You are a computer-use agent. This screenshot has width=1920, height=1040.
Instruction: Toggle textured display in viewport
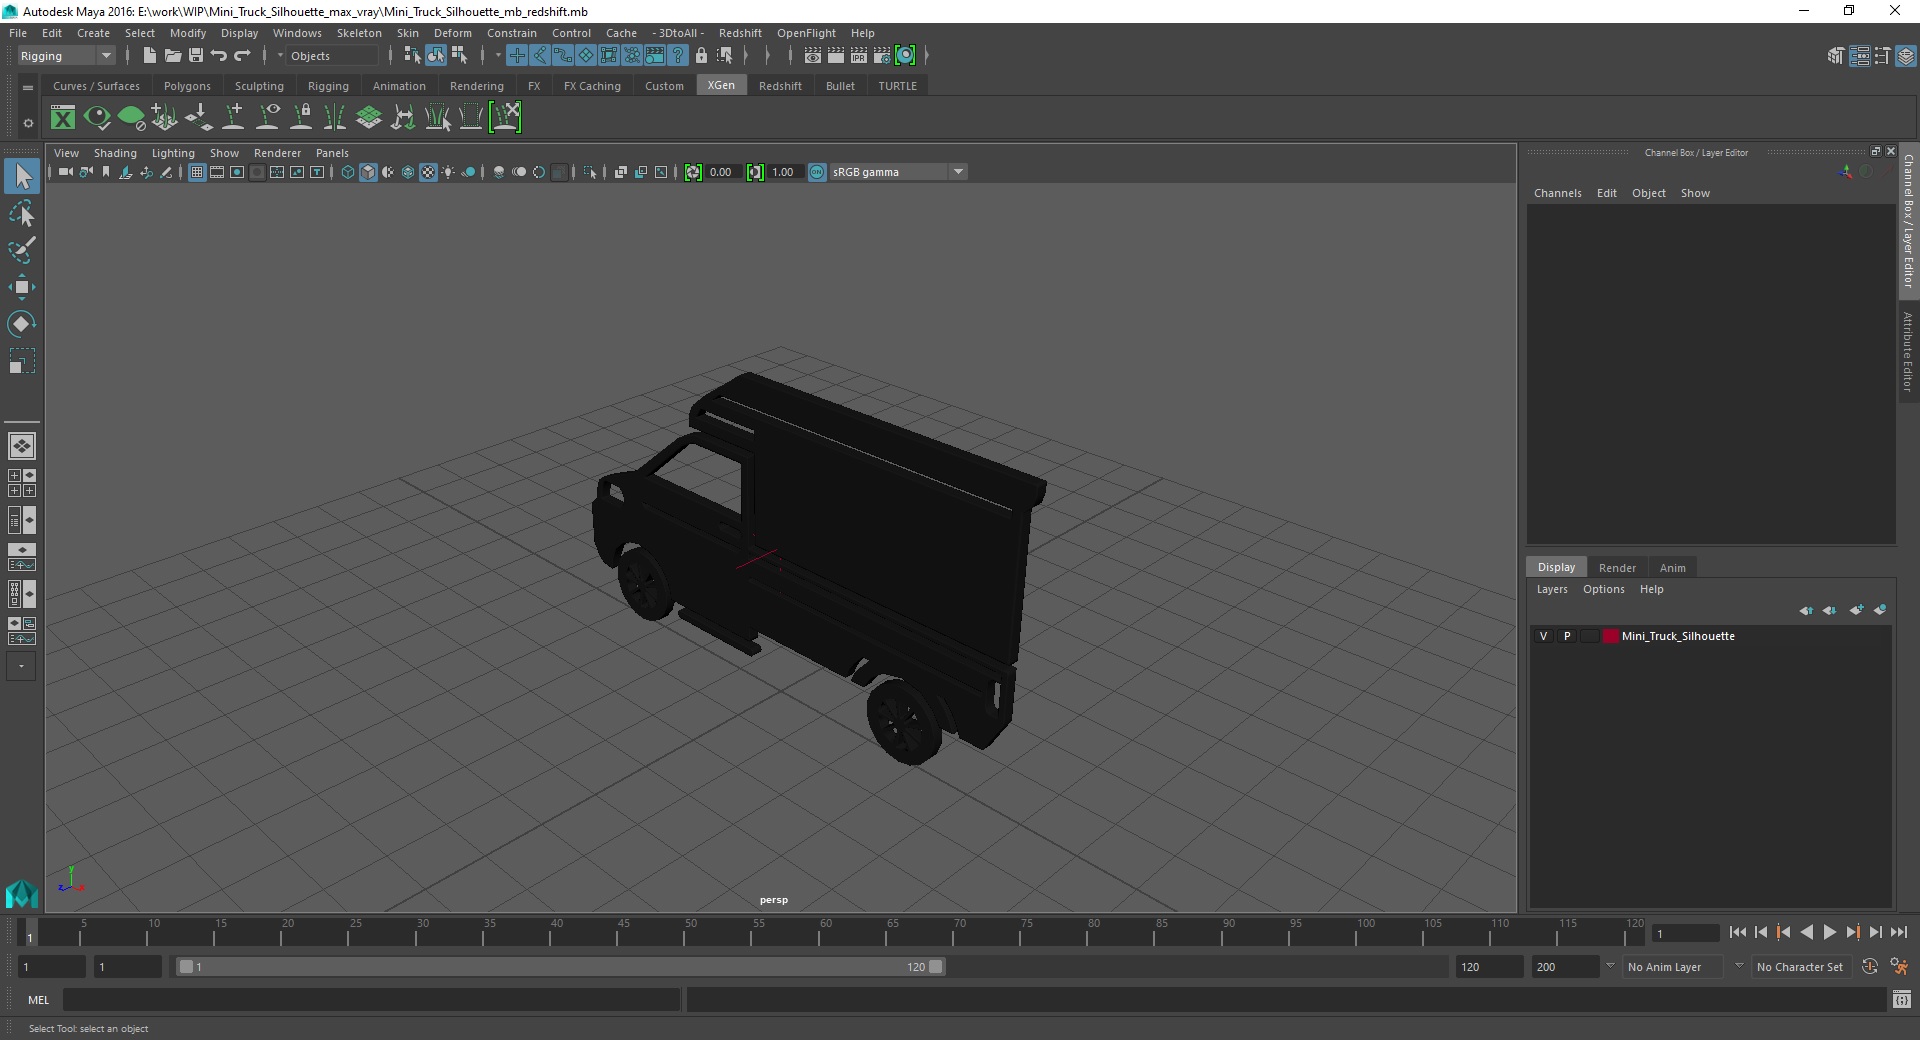coord(428,172)
